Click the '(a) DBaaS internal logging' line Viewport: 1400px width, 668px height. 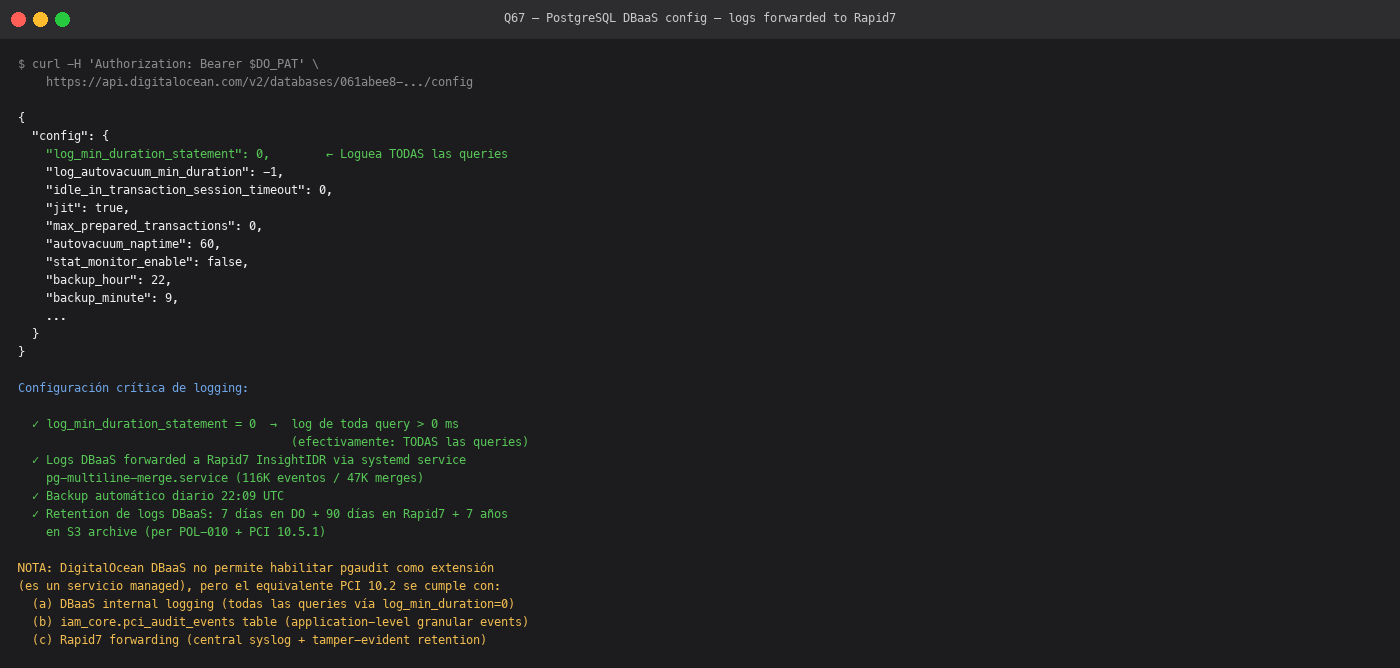[x=273, y=604]
